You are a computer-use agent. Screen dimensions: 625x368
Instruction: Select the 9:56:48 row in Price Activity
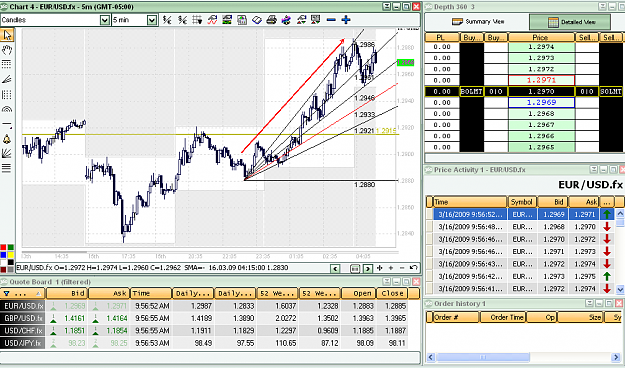tap(521, 226)
